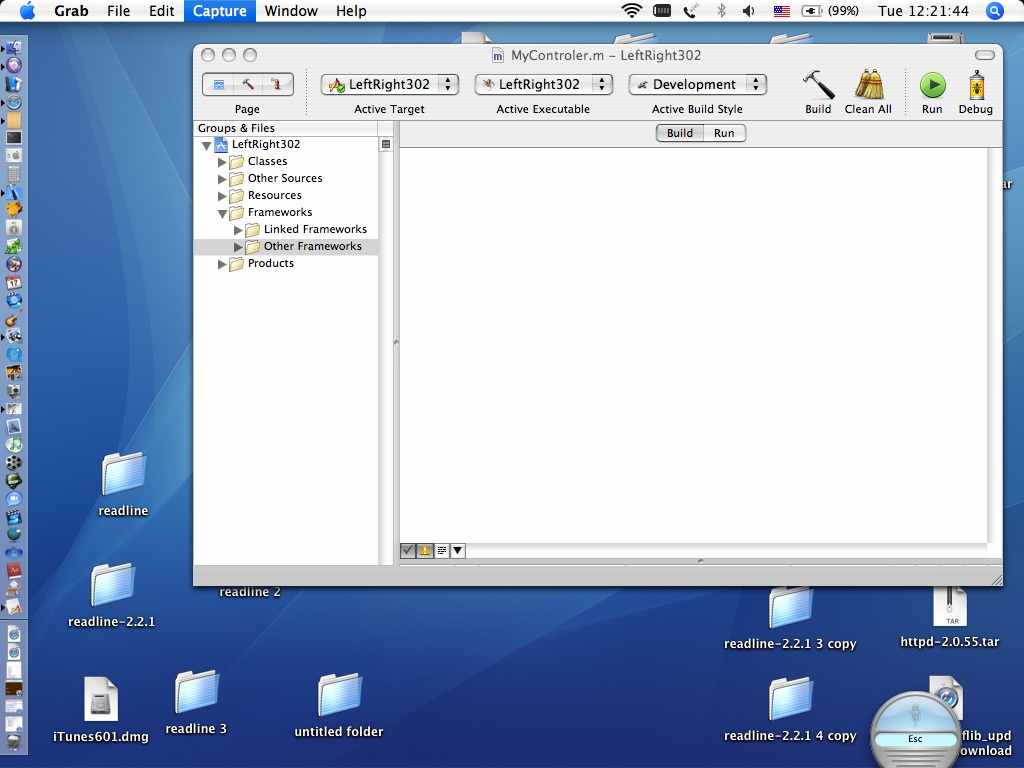The width and height of the screenshot is (1024, 768).
Task: Click the LeftRight302 project icon in tree
Action: [x=221, y=144]
